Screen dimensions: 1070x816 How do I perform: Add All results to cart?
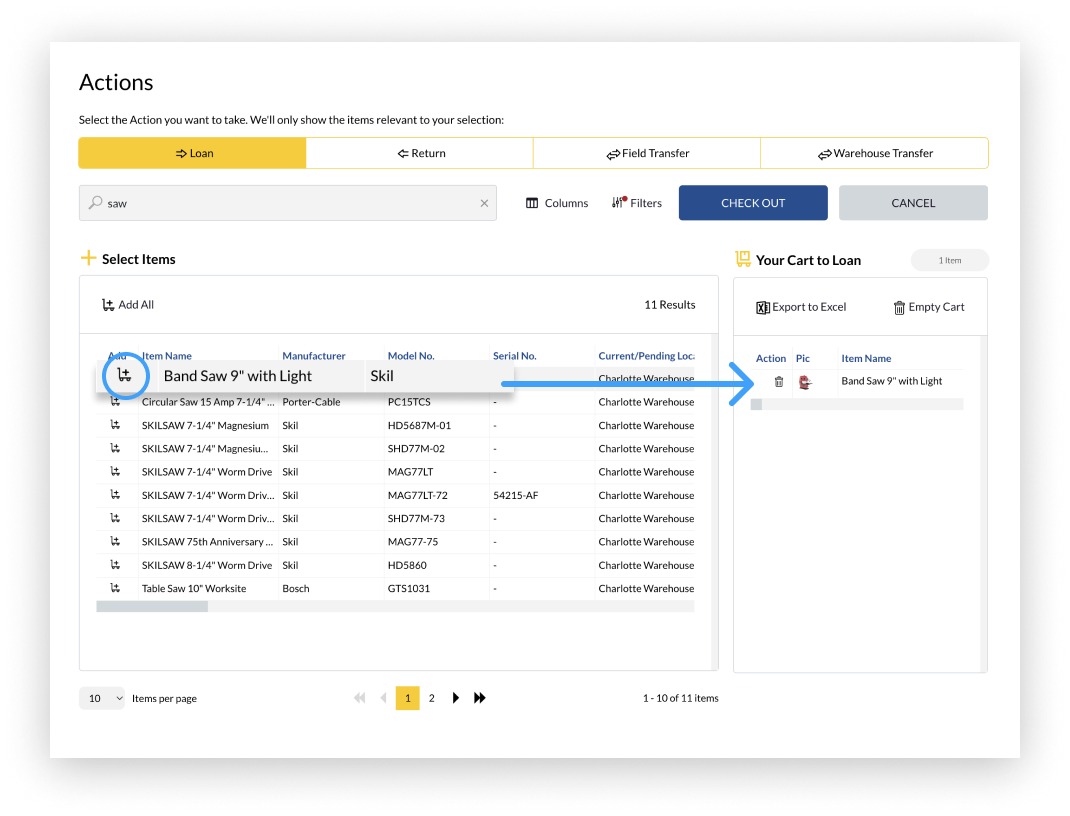pos(128,305)
